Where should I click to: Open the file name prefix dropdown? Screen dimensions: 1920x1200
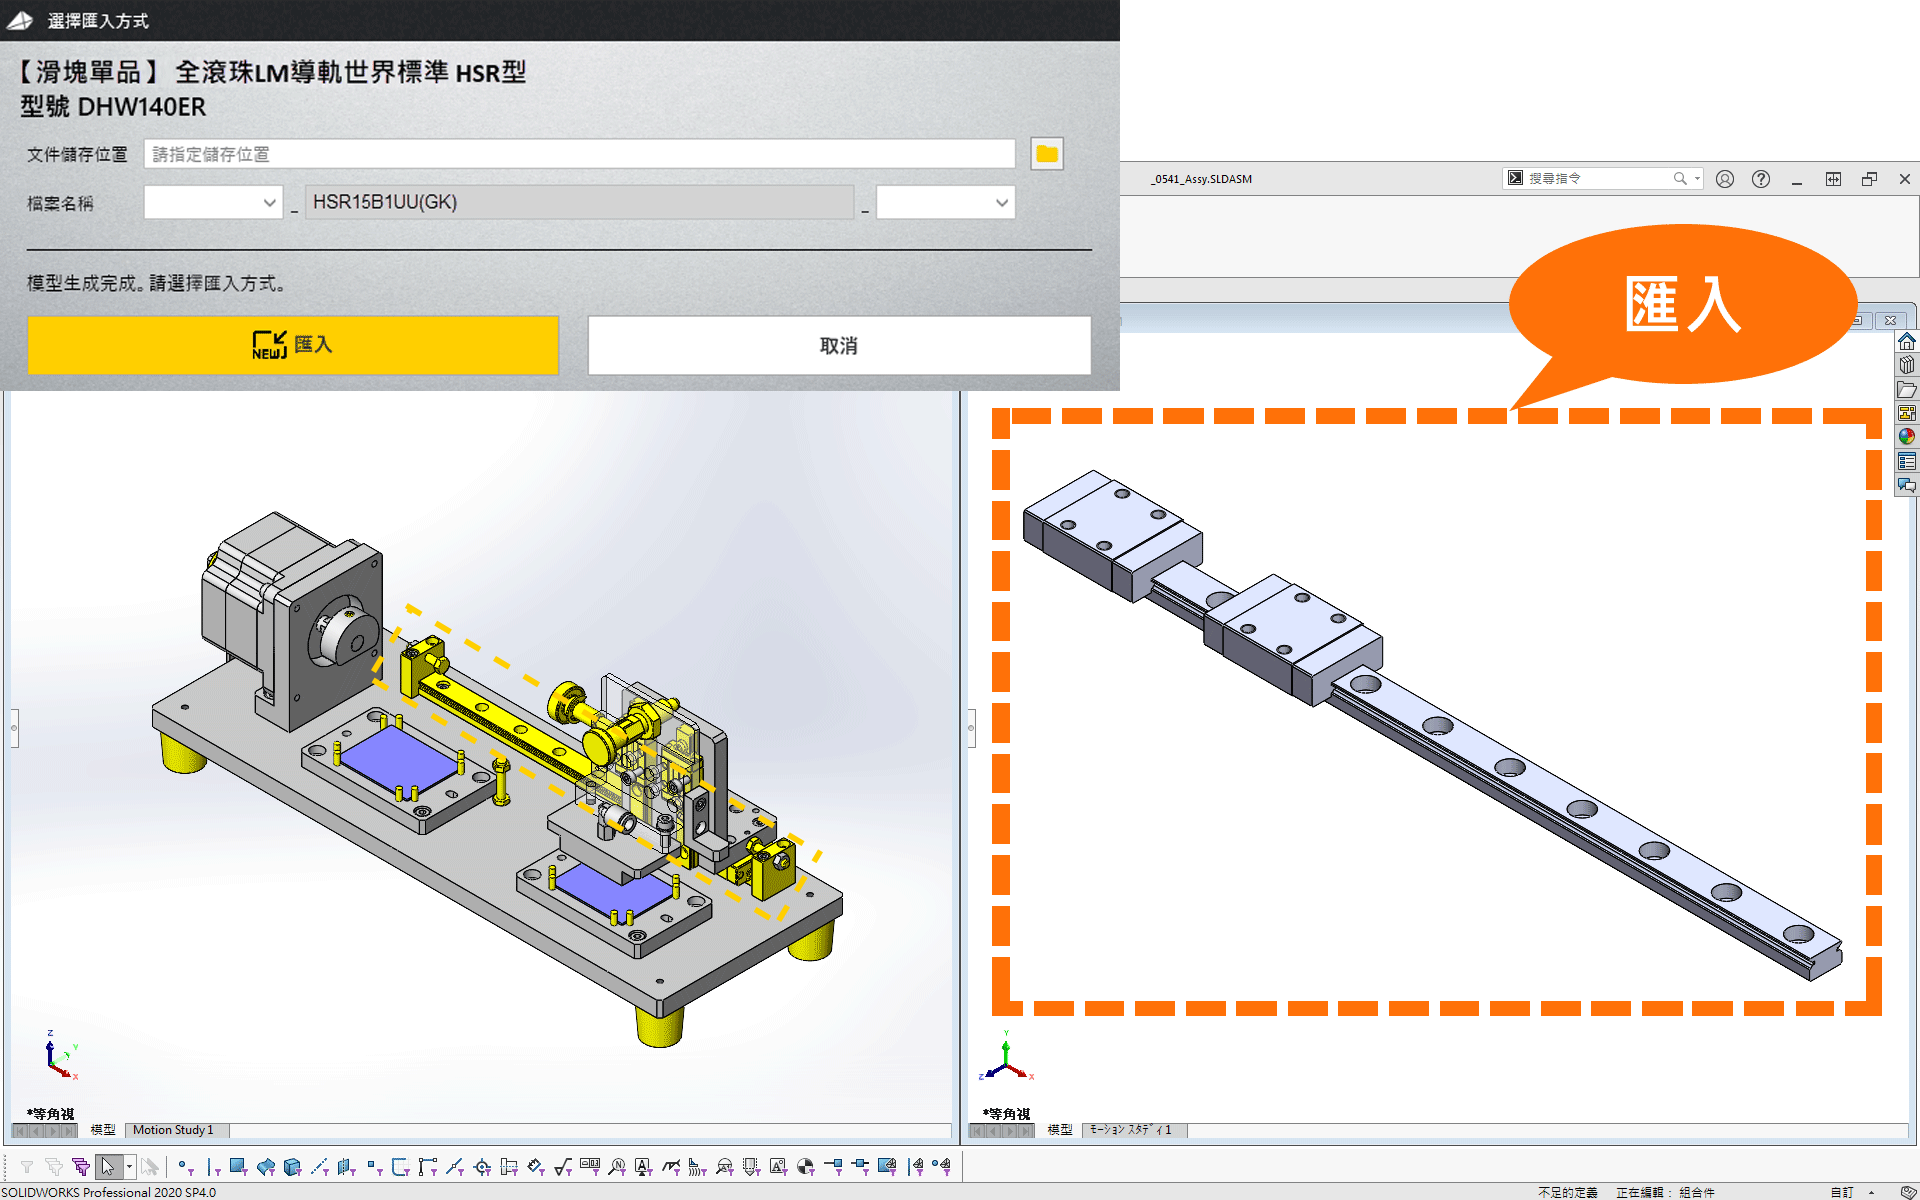coord(213,203)
